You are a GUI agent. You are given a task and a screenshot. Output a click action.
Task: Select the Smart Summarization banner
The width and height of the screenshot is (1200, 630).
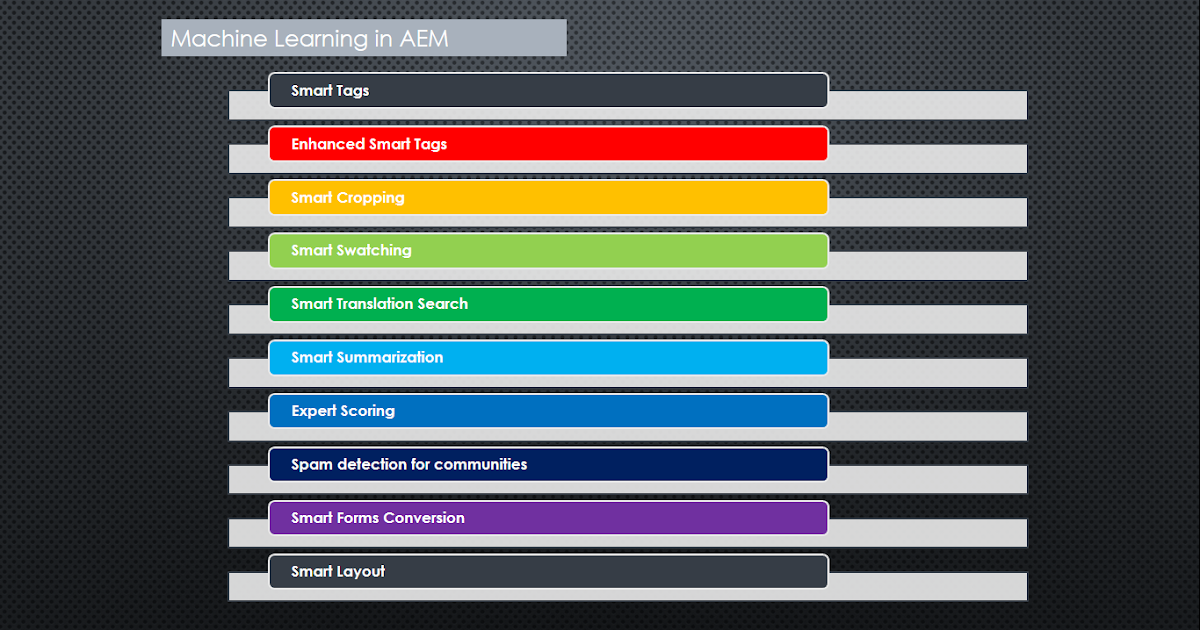[548, 357]
